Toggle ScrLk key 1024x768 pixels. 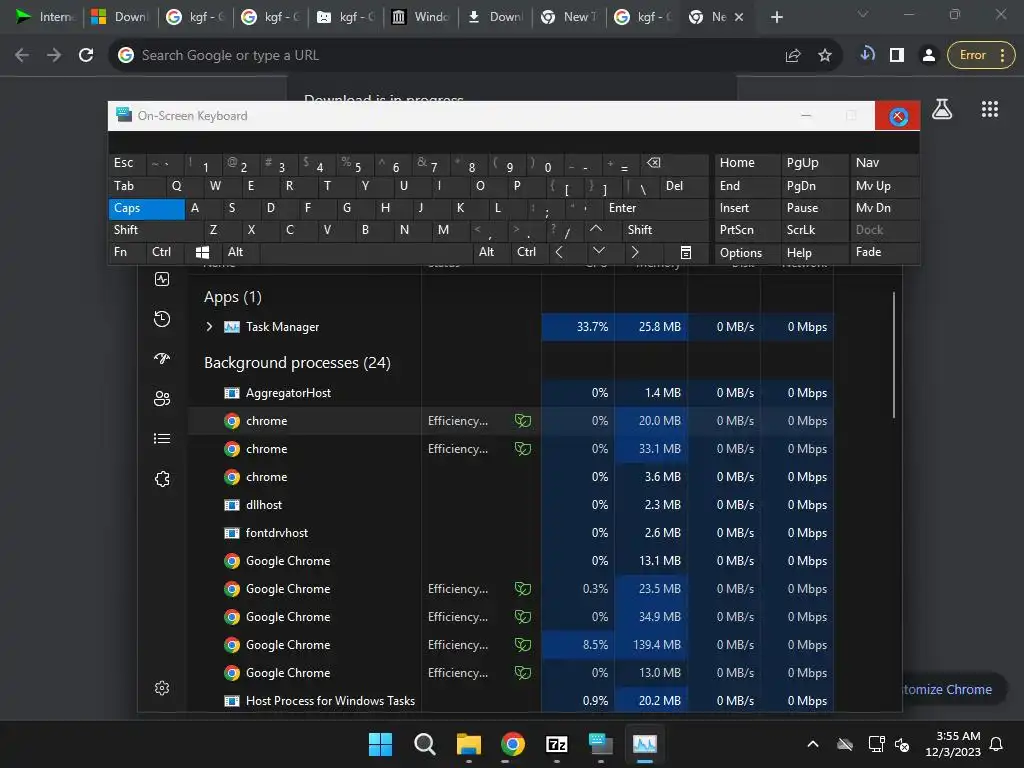pyautogui.click(x=814, y=230)
